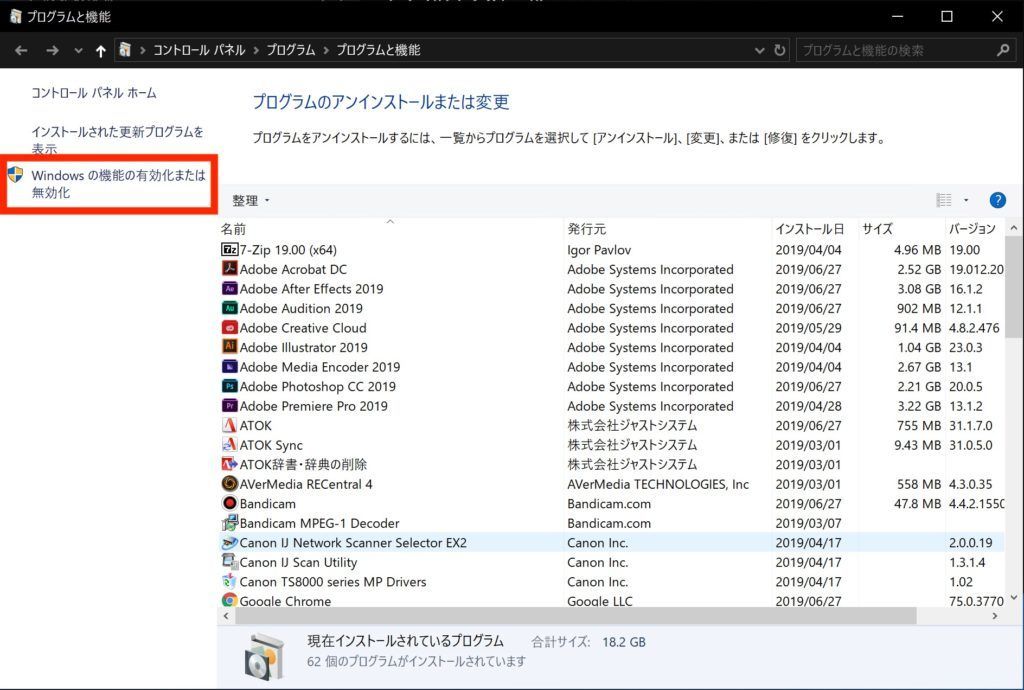Select the 47.8 MB size cell

click(918, 503)
